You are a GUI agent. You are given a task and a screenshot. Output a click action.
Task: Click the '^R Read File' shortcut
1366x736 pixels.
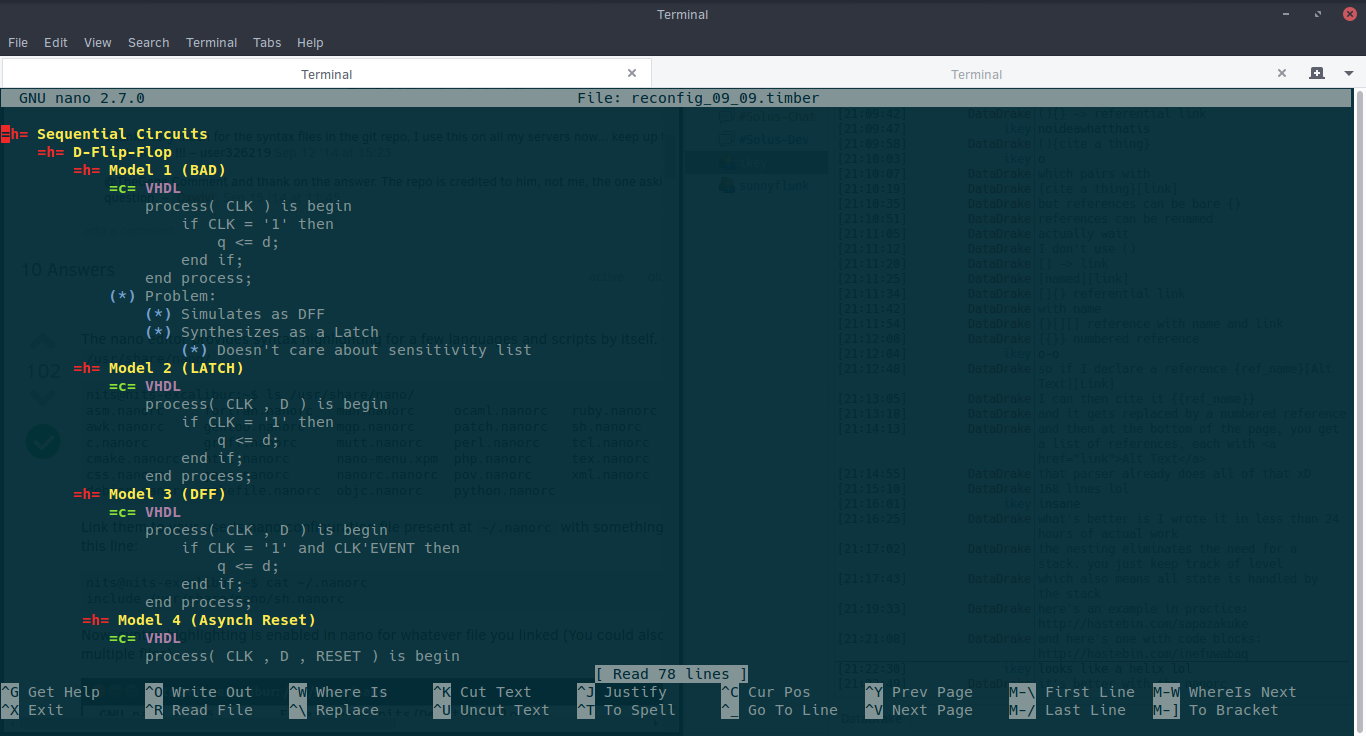pyautogui.click(x=199, y=710)
